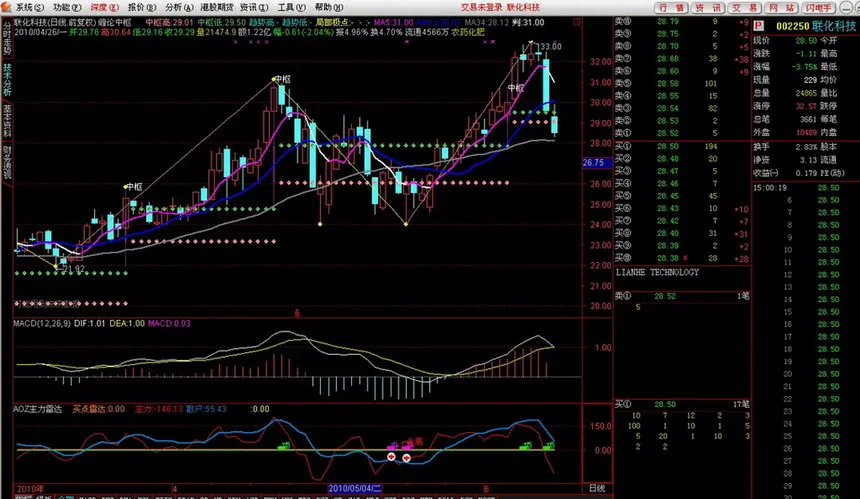
Task: Click the 卖⑩ ask row at 28.79
Action: pos(682,21)
